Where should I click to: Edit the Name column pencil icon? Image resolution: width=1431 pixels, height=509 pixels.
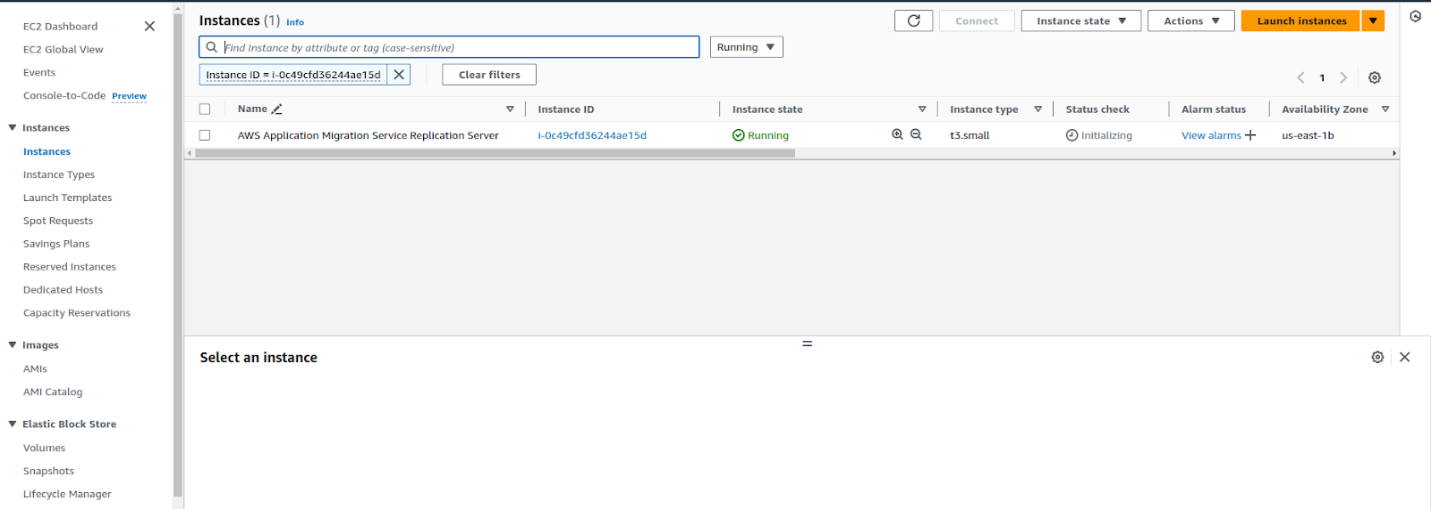coord(277,109)
